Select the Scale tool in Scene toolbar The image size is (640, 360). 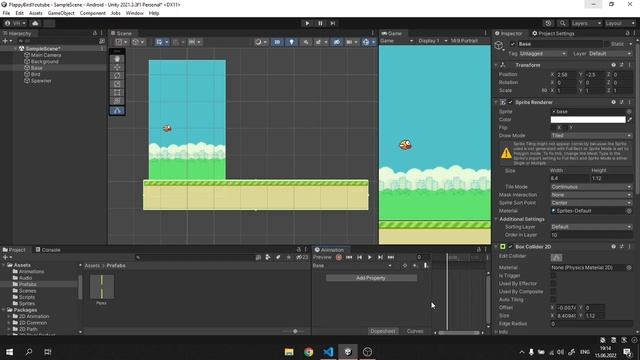click(x=117, y=84)
